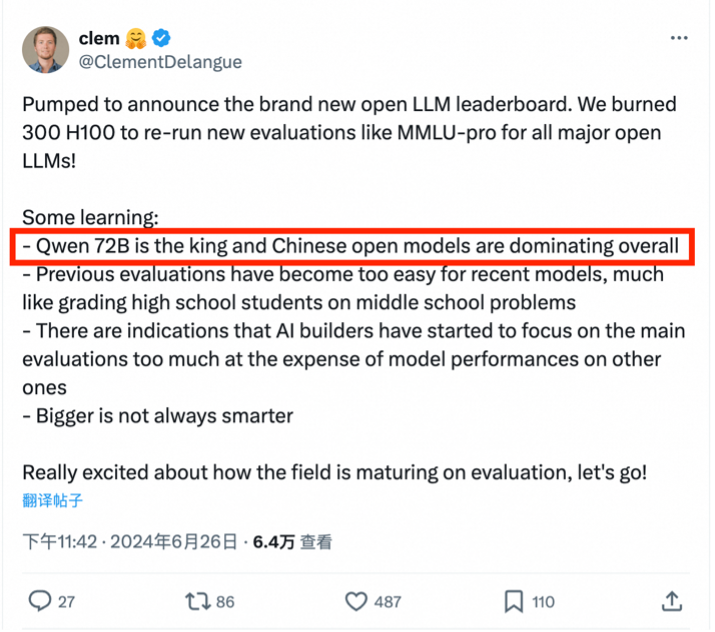Click the bookmark count 110
This screenshot has width=715, height=632.
[543, 601]
